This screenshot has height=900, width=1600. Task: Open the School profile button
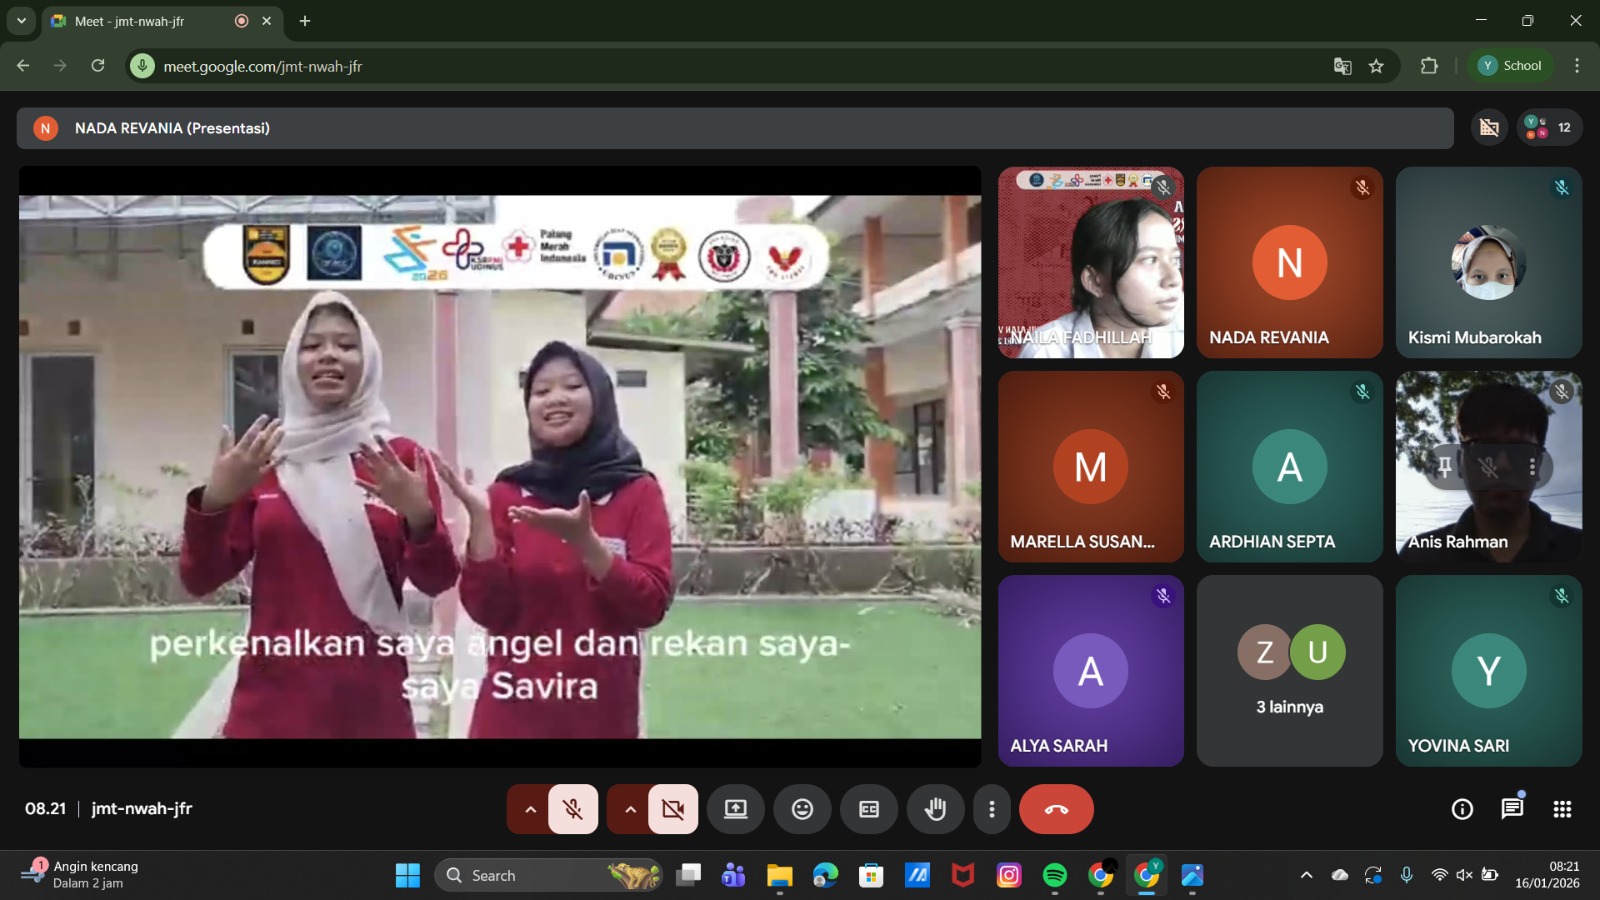[1510, 66]
